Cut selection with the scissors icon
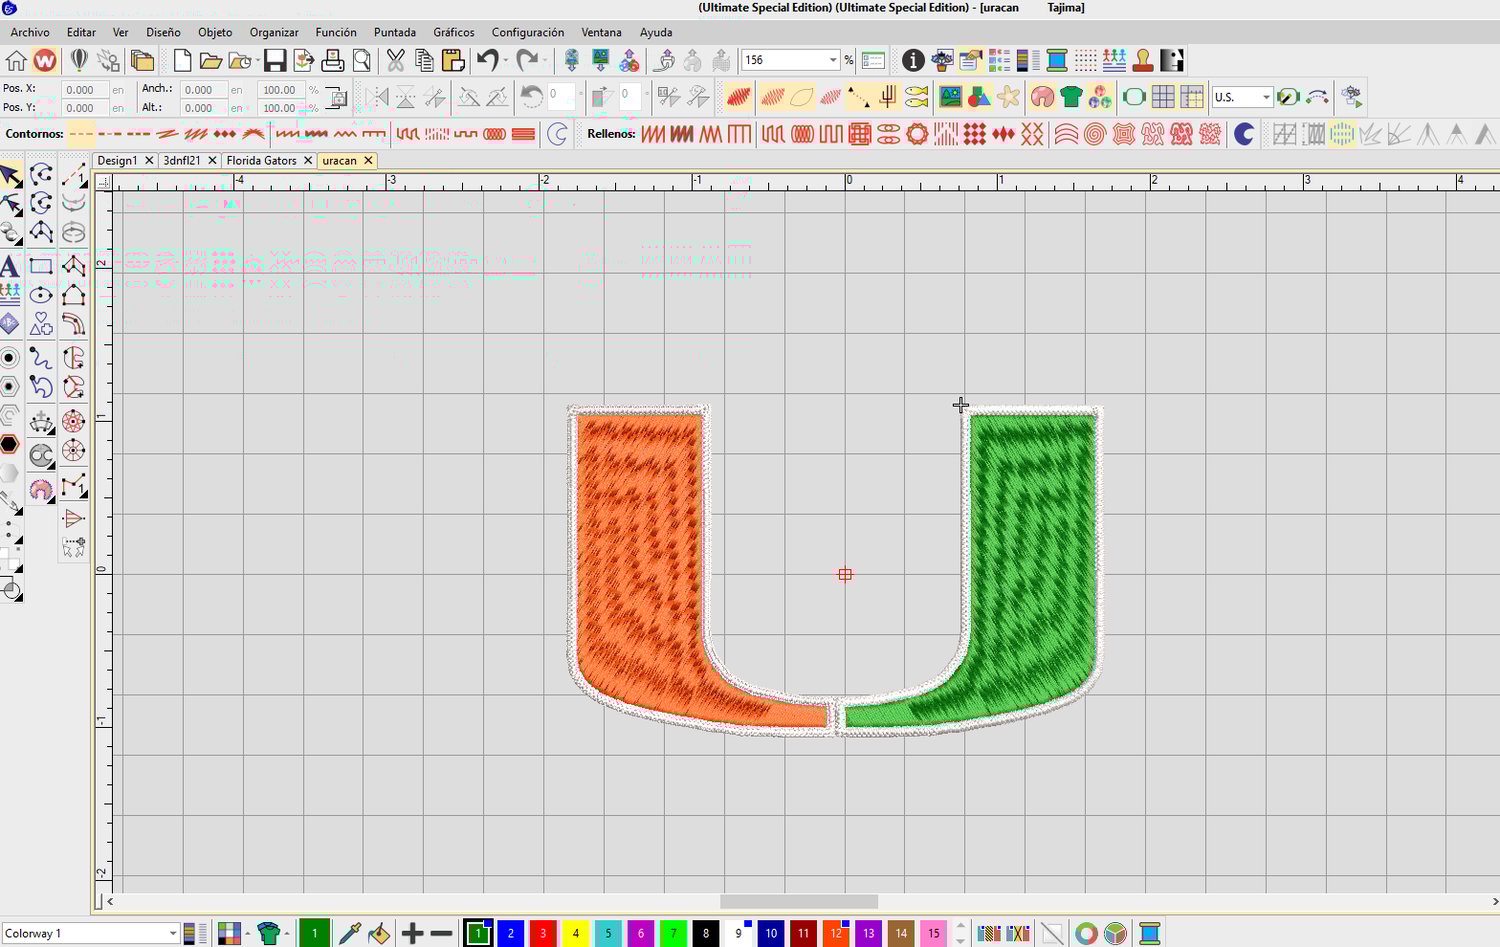1500x947 pixels. pos(396,61)
